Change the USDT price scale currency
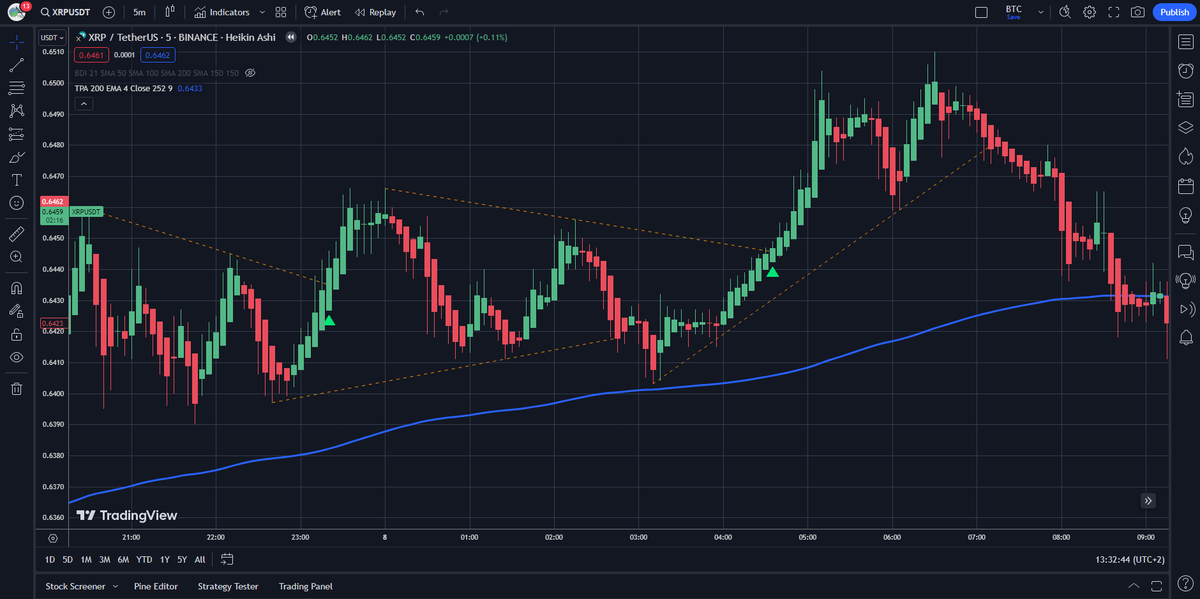This screenshot has width=1200, height=599. [50, 37]
